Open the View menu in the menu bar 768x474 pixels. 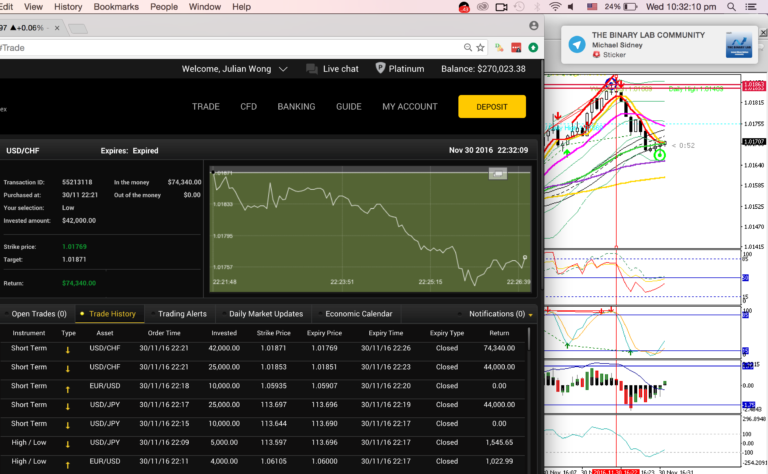click(x=33, y=7)
